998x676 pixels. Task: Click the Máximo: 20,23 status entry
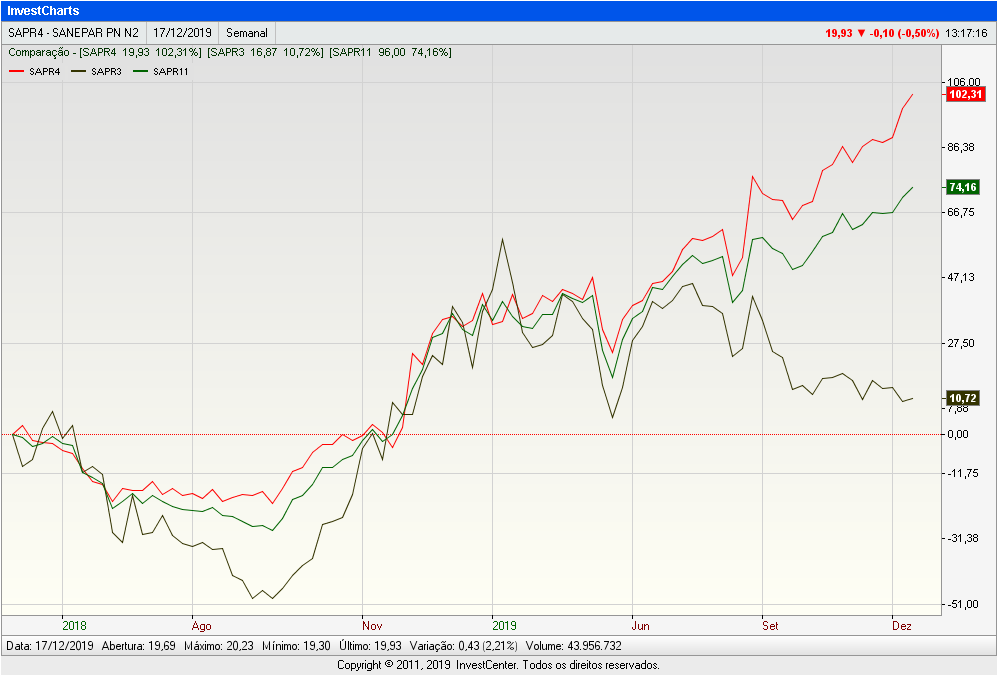point(219,645)
